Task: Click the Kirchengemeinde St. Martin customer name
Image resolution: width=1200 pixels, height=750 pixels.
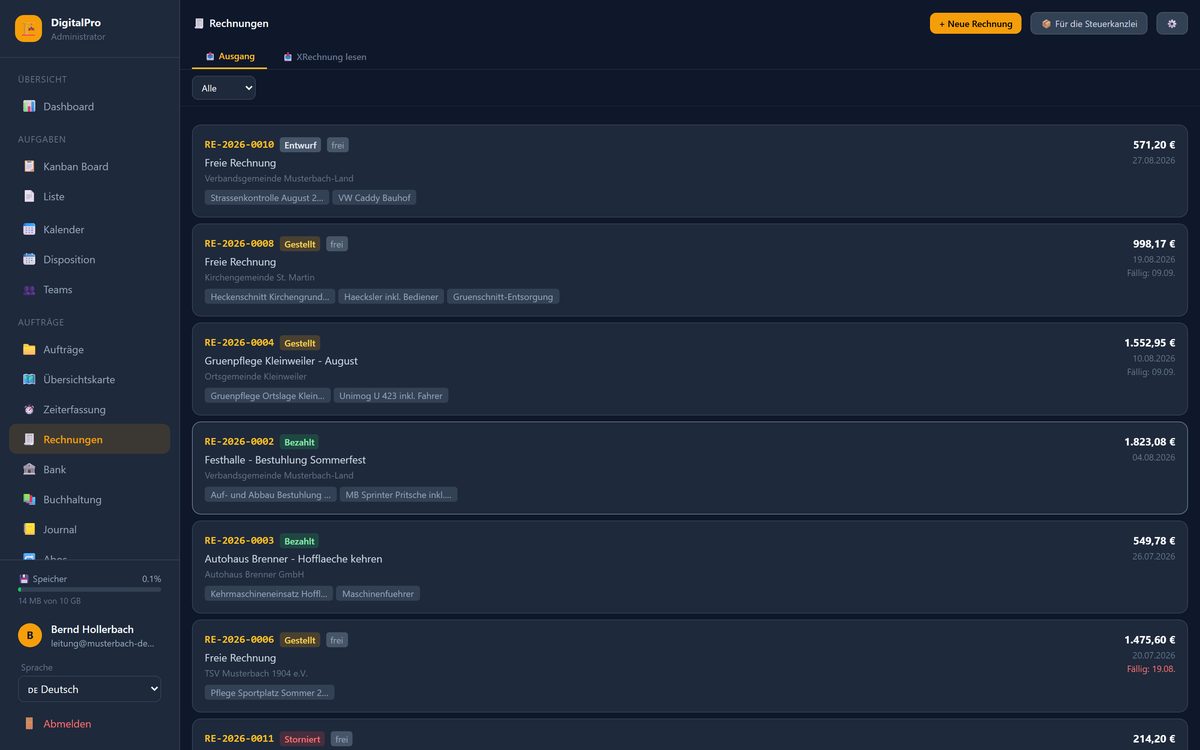Action: pos(259,278)
